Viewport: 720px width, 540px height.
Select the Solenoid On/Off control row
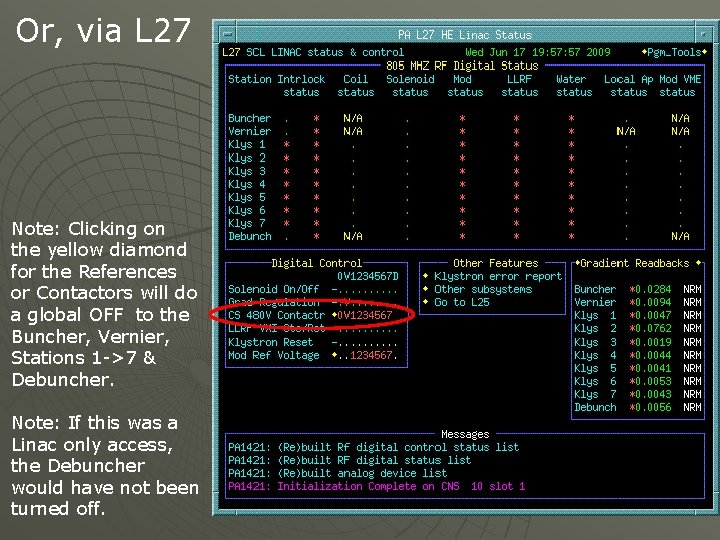[313, 289]
